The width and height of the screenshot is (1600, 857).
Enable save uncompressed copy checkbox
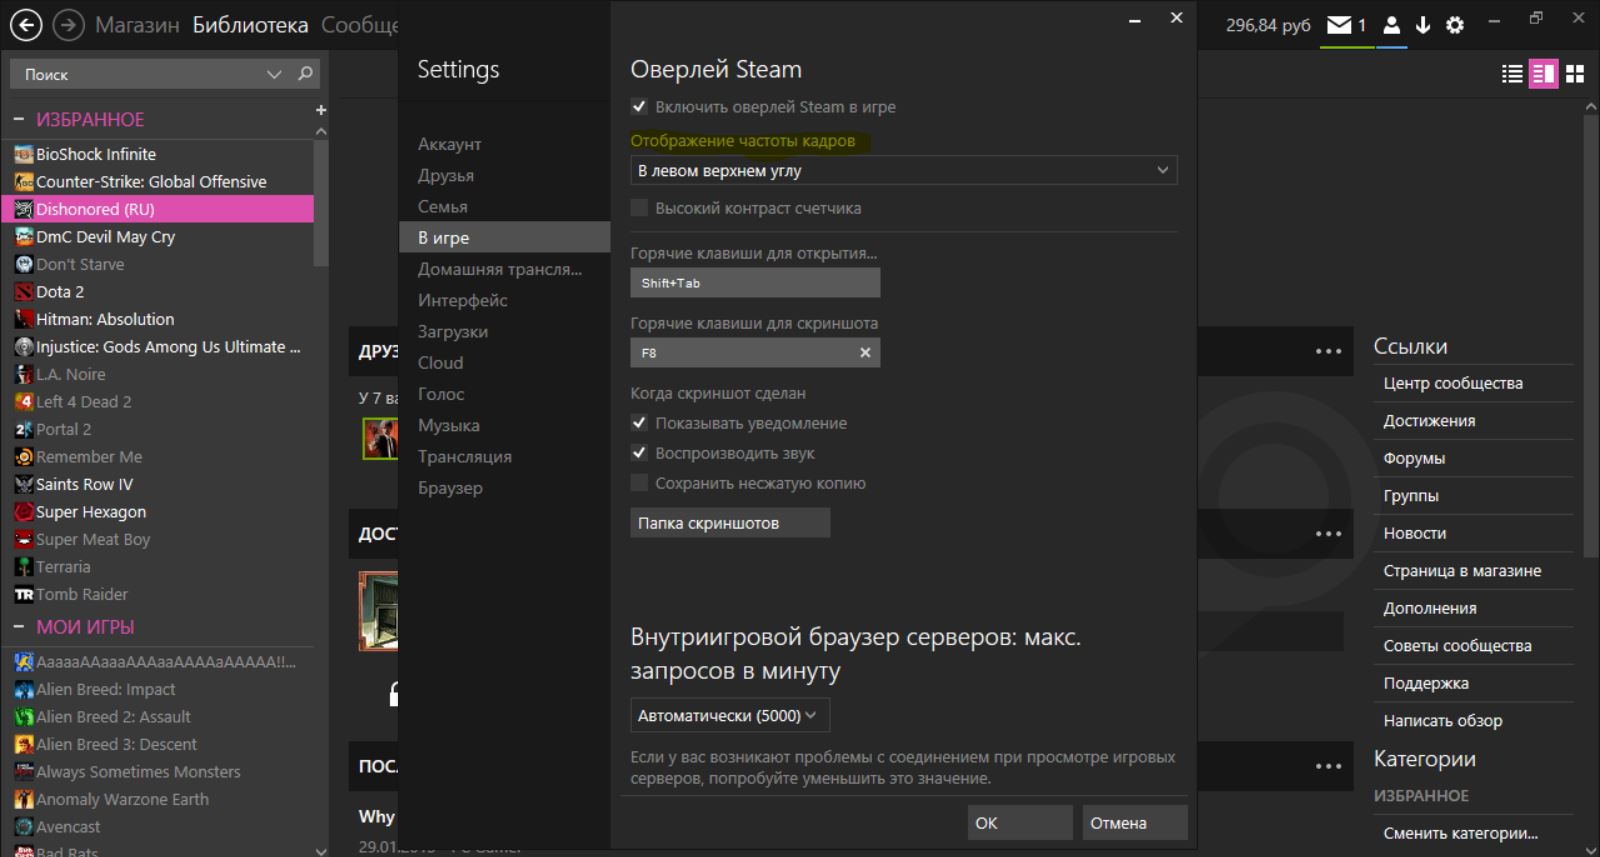coord(639,483)
